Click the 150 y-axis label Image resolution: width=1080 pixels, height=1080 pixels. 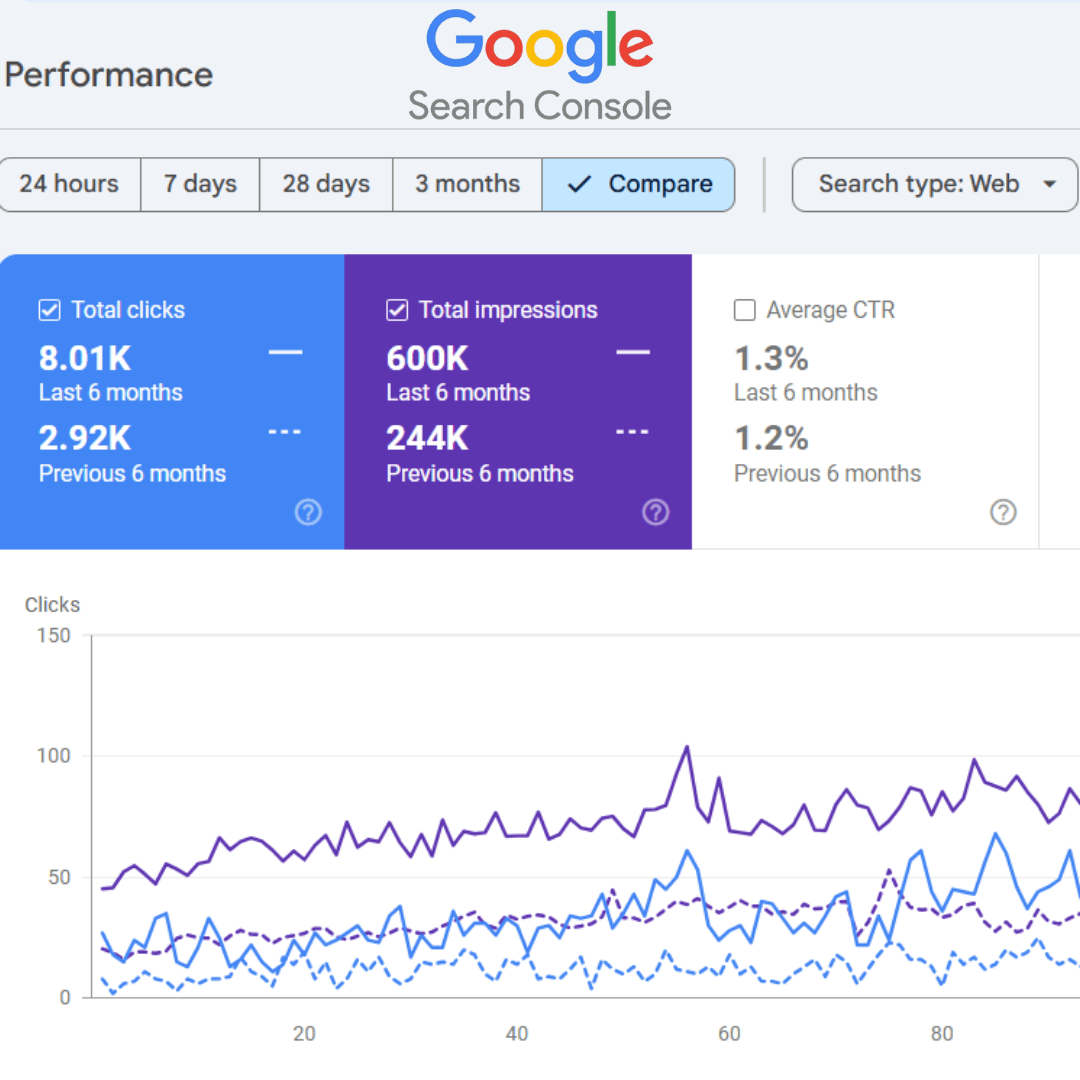click(54, 635)
